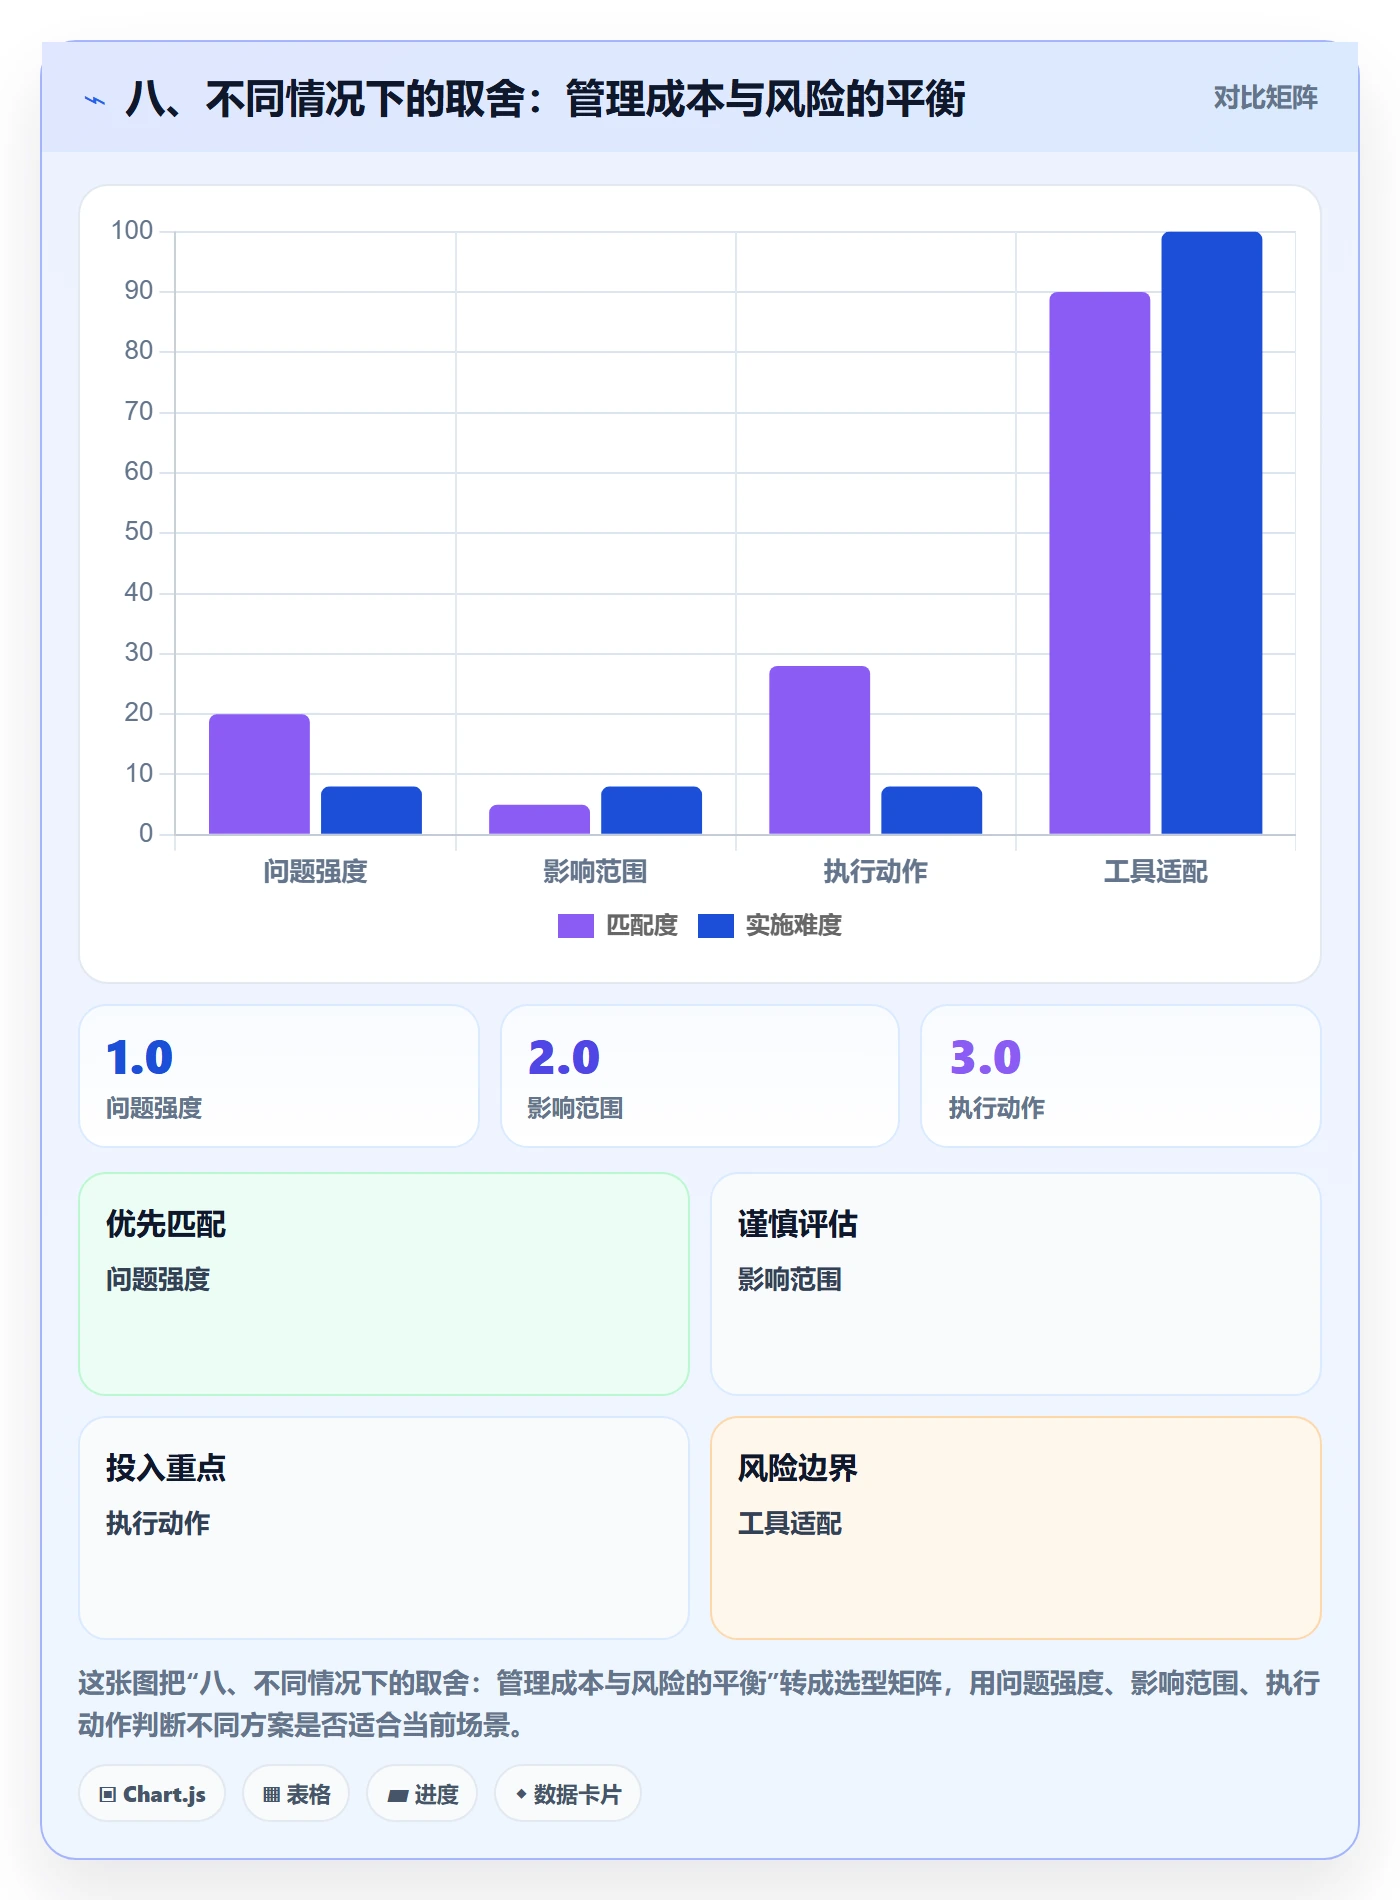Click the blue 实施难度 bar for 问题强度
The width and height of the screenshot is (1400, 1900).
[371, 810]
